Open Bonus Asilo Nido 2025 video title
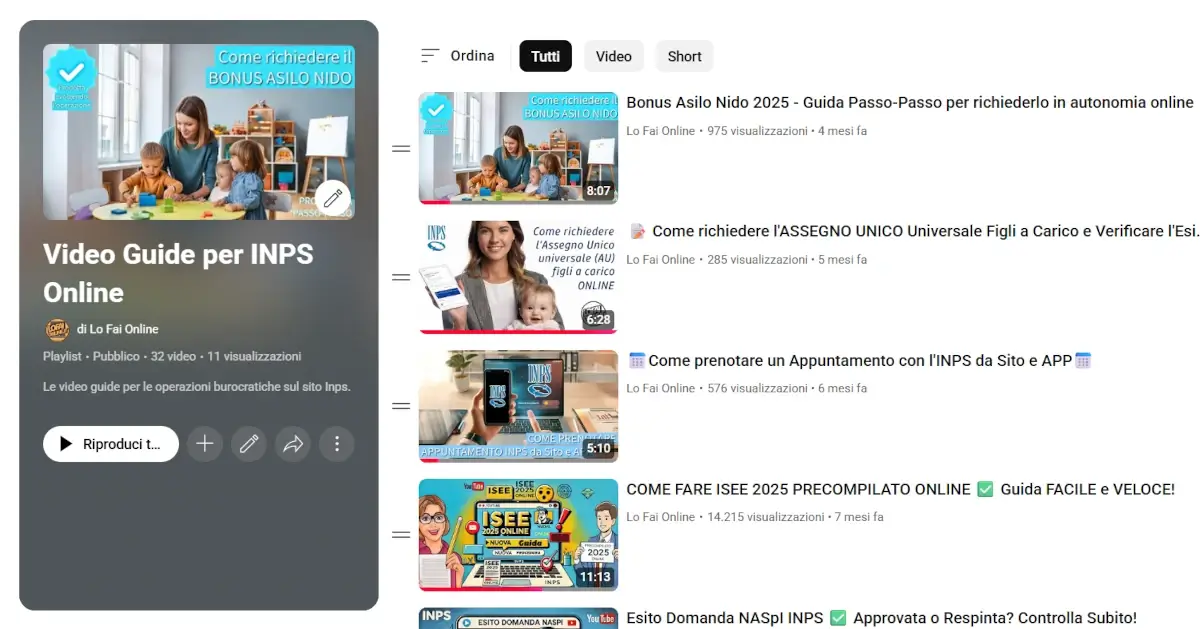The height and width of the screenshot is (629, 1200). pyautogui.click(x=910, y=102)
